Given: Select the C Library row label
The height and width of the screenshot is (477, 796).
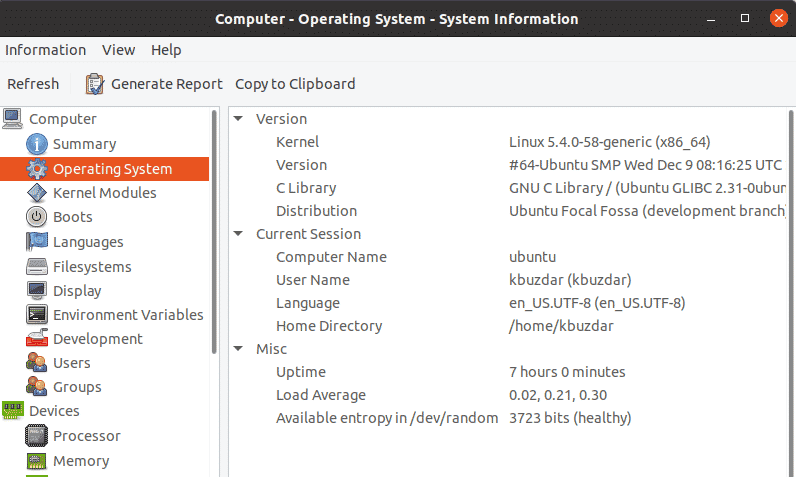Looking at the screenshot, I should point(306,188).
